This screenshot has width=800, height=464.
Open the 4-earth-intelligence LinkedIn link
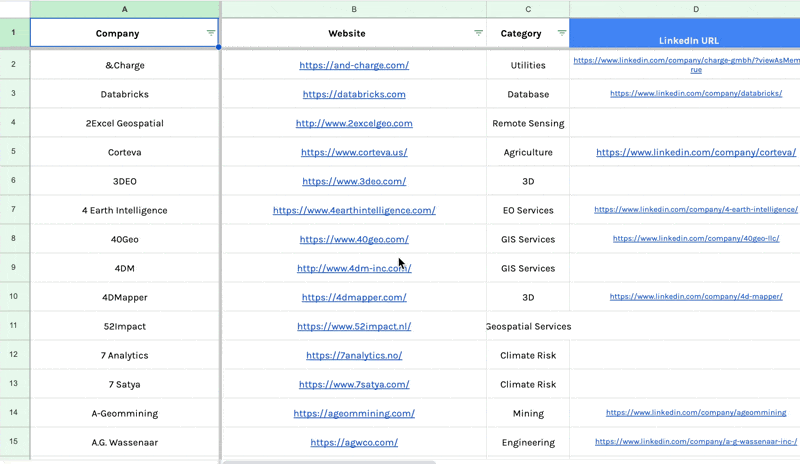tap(696, 209)
